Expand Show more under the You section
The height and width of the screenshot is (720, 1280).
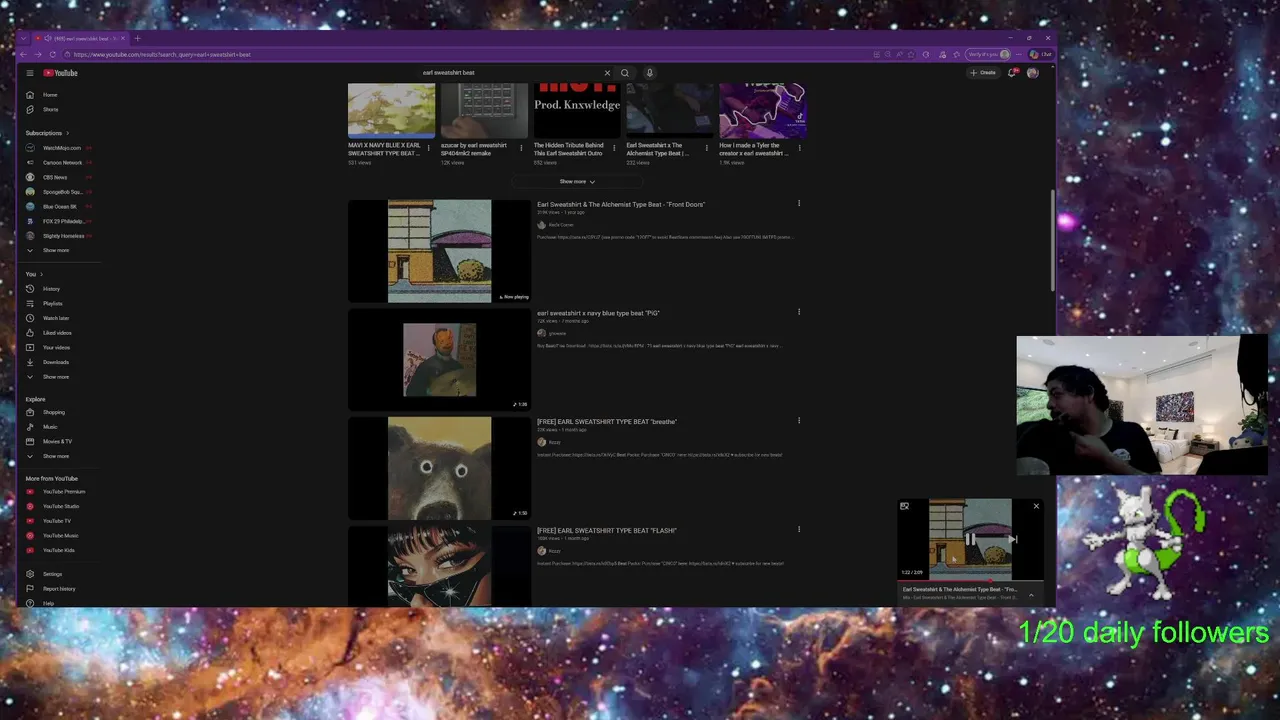click(x=55, y=377)
